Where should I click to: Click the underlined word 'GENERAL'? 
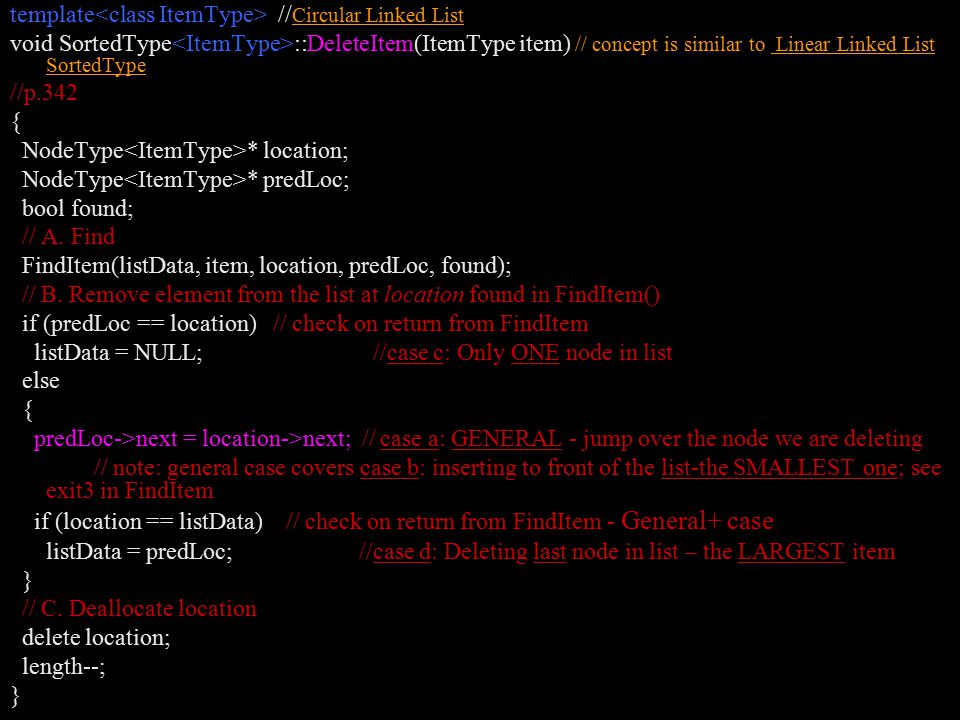click(x=506, y=438)
